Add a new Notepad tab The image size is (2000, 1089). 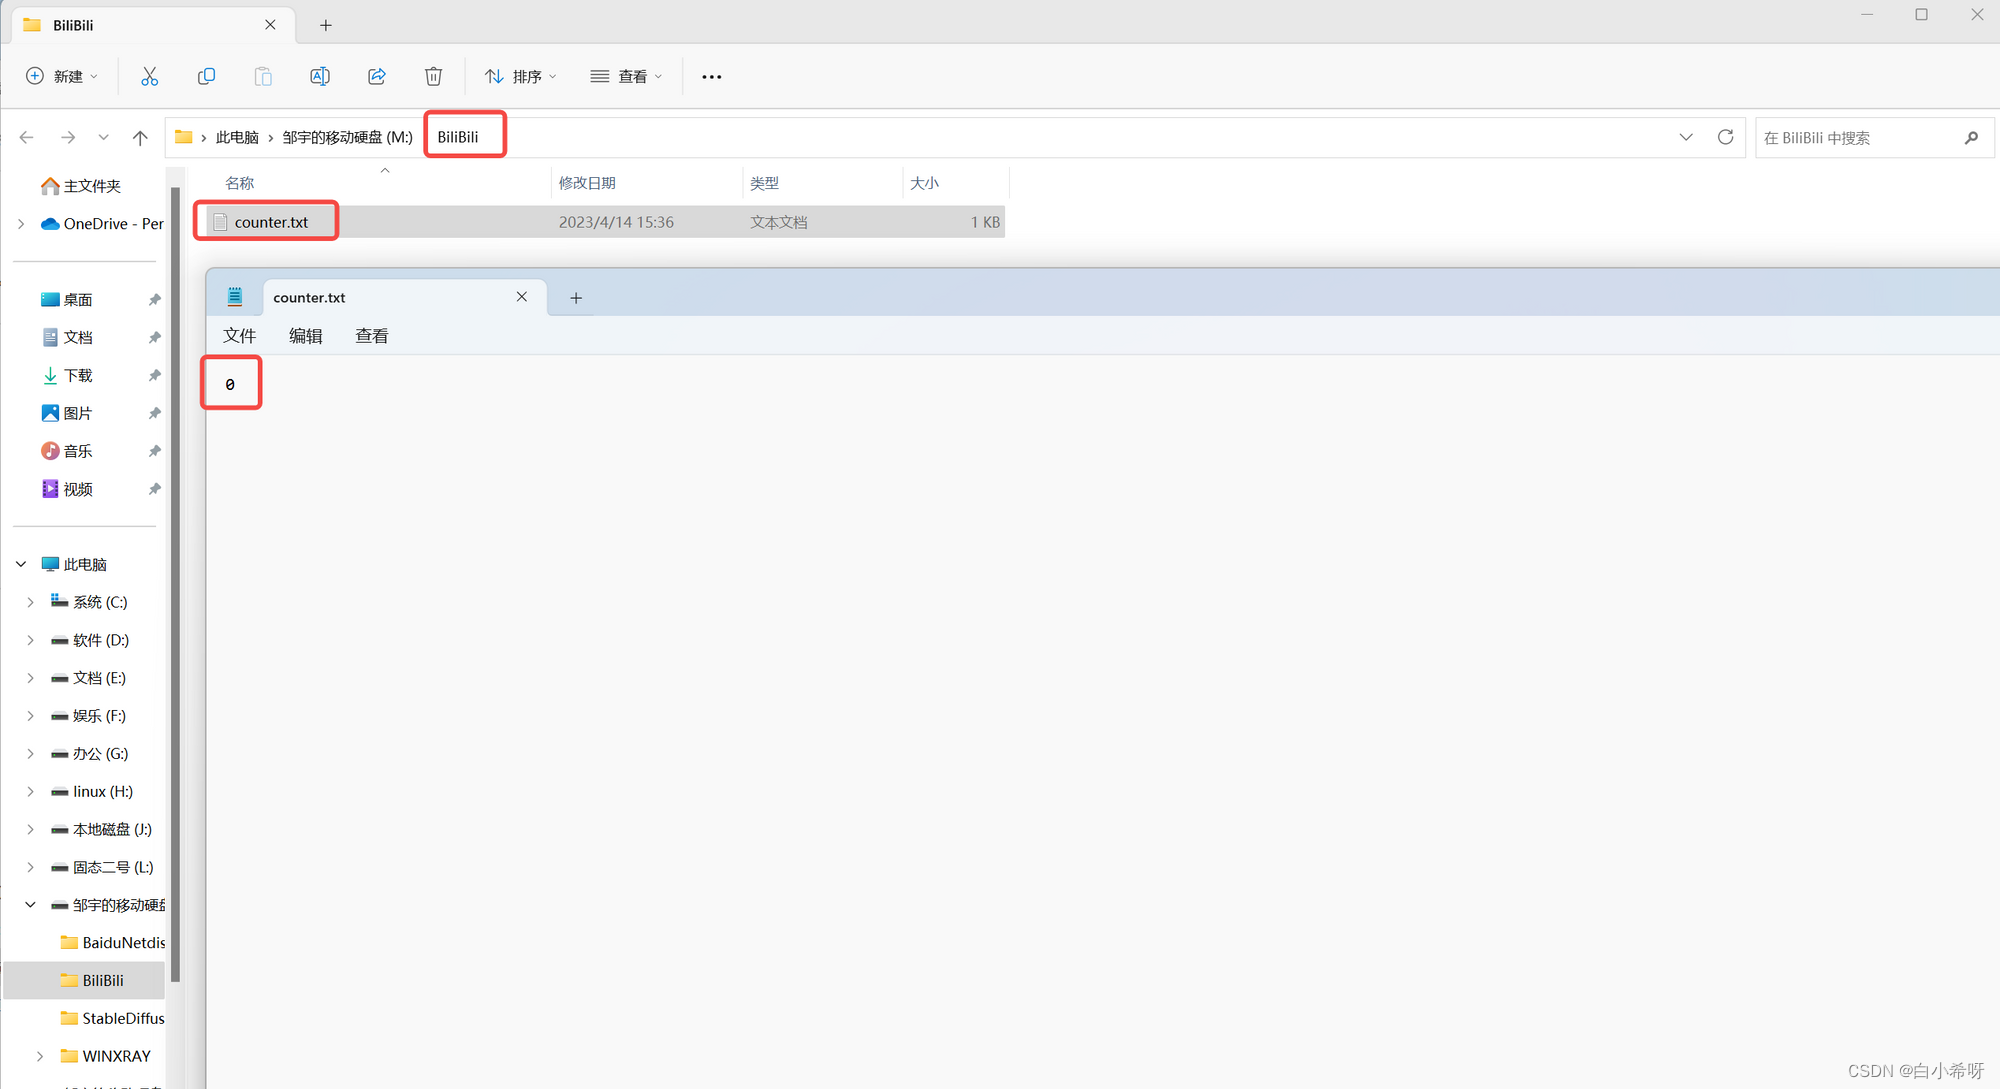(576, 298)
